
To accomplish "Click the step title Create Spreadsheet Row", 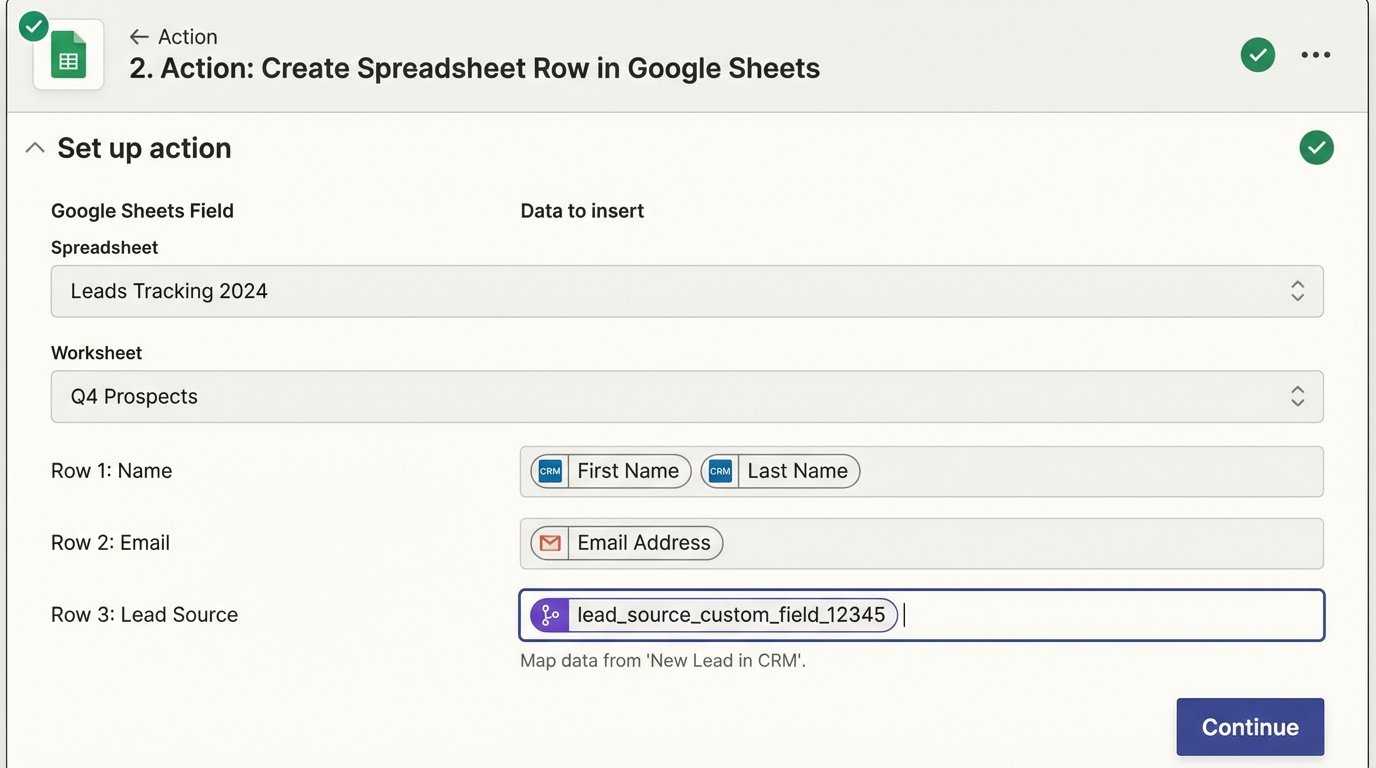I will coord(474,68).
